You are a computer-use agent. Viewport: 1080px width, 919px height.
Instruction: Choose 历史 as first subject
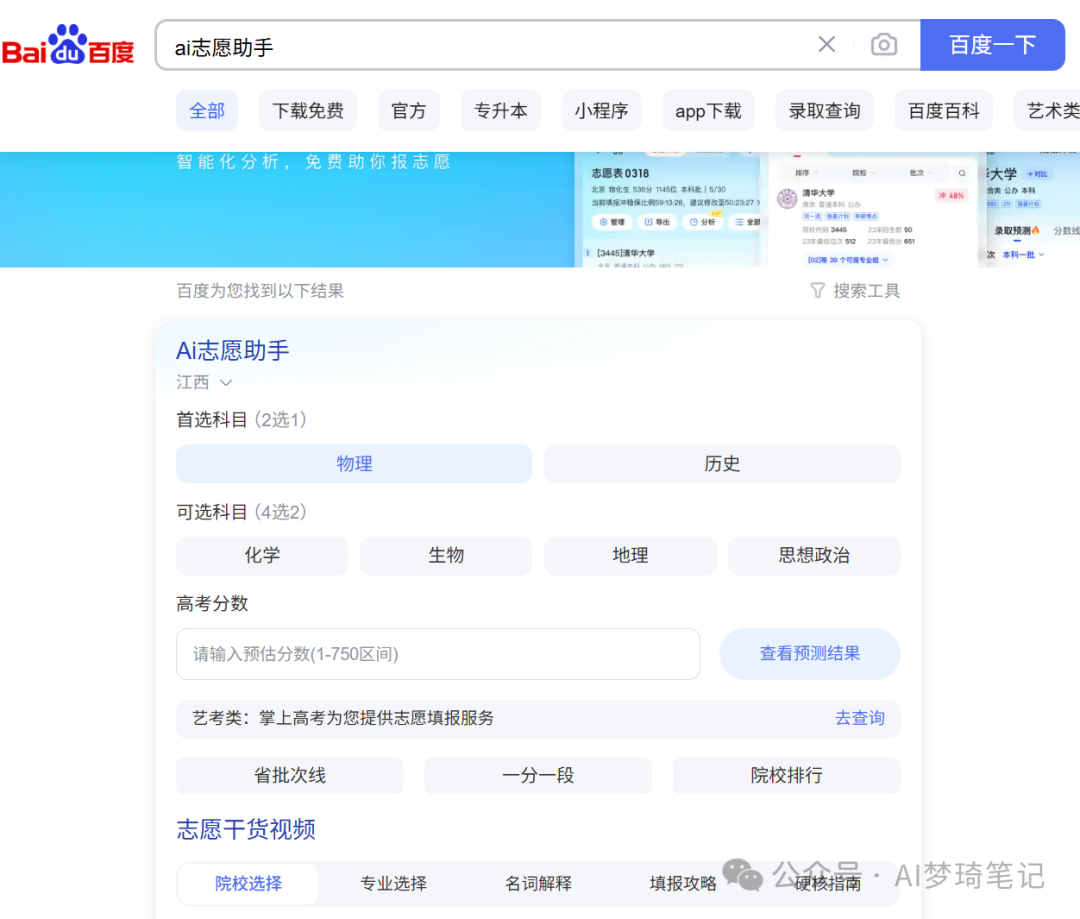click(722, 464)
